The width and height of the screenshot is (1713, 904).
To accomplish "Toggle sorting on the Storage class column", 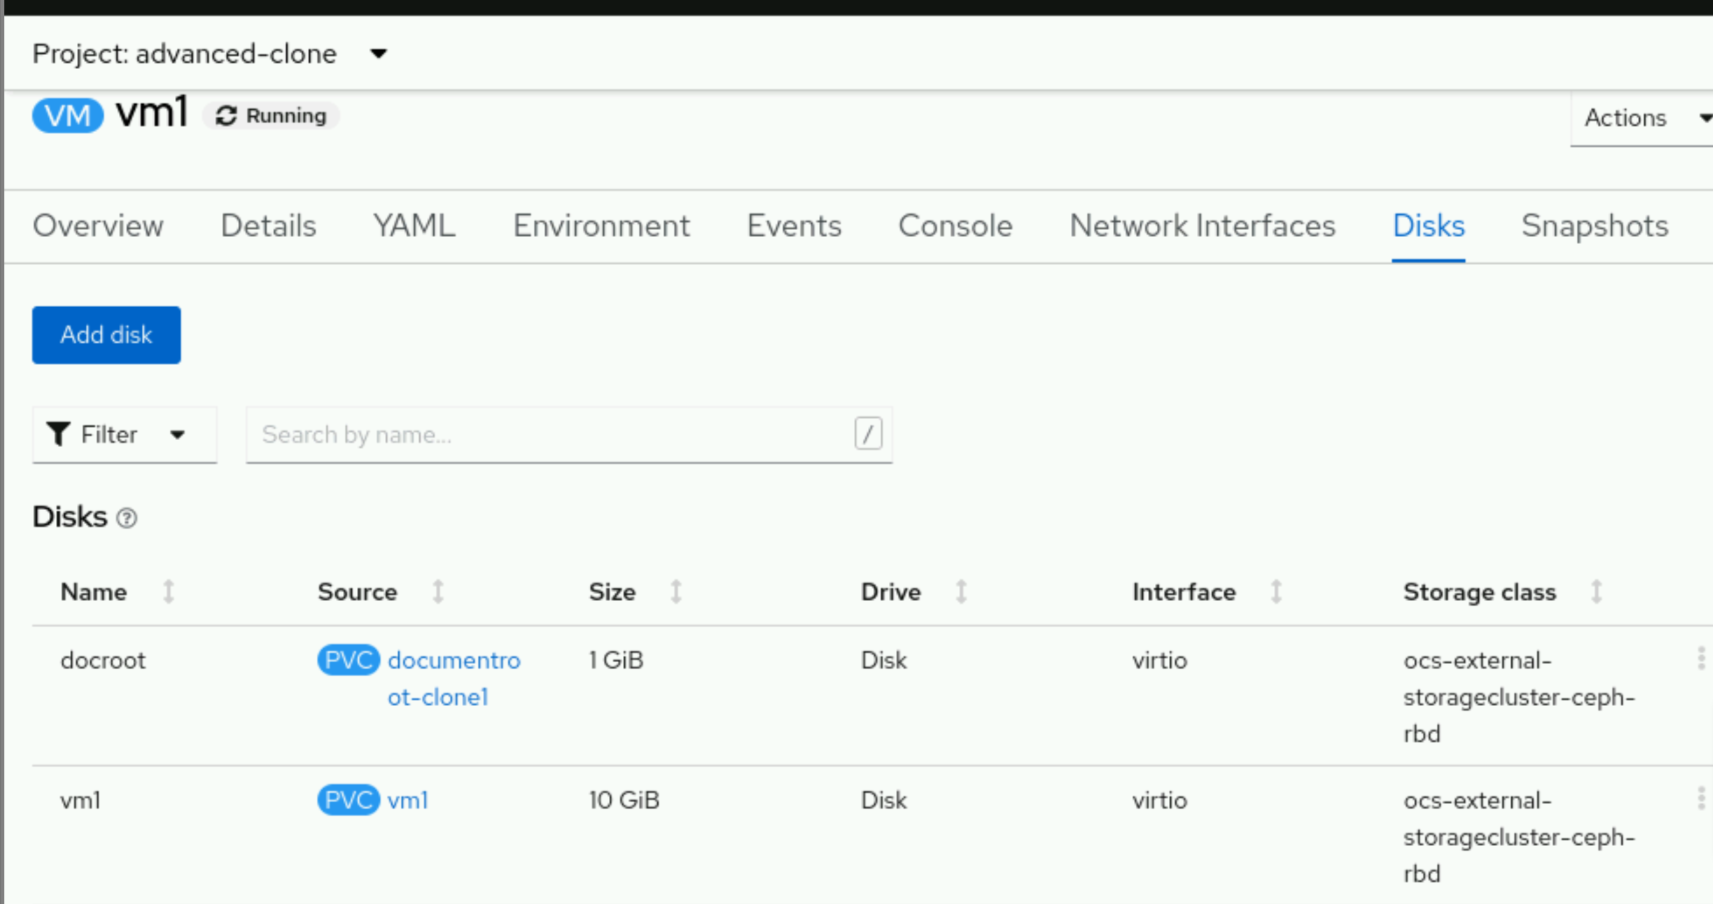I will coord(1595,592).
